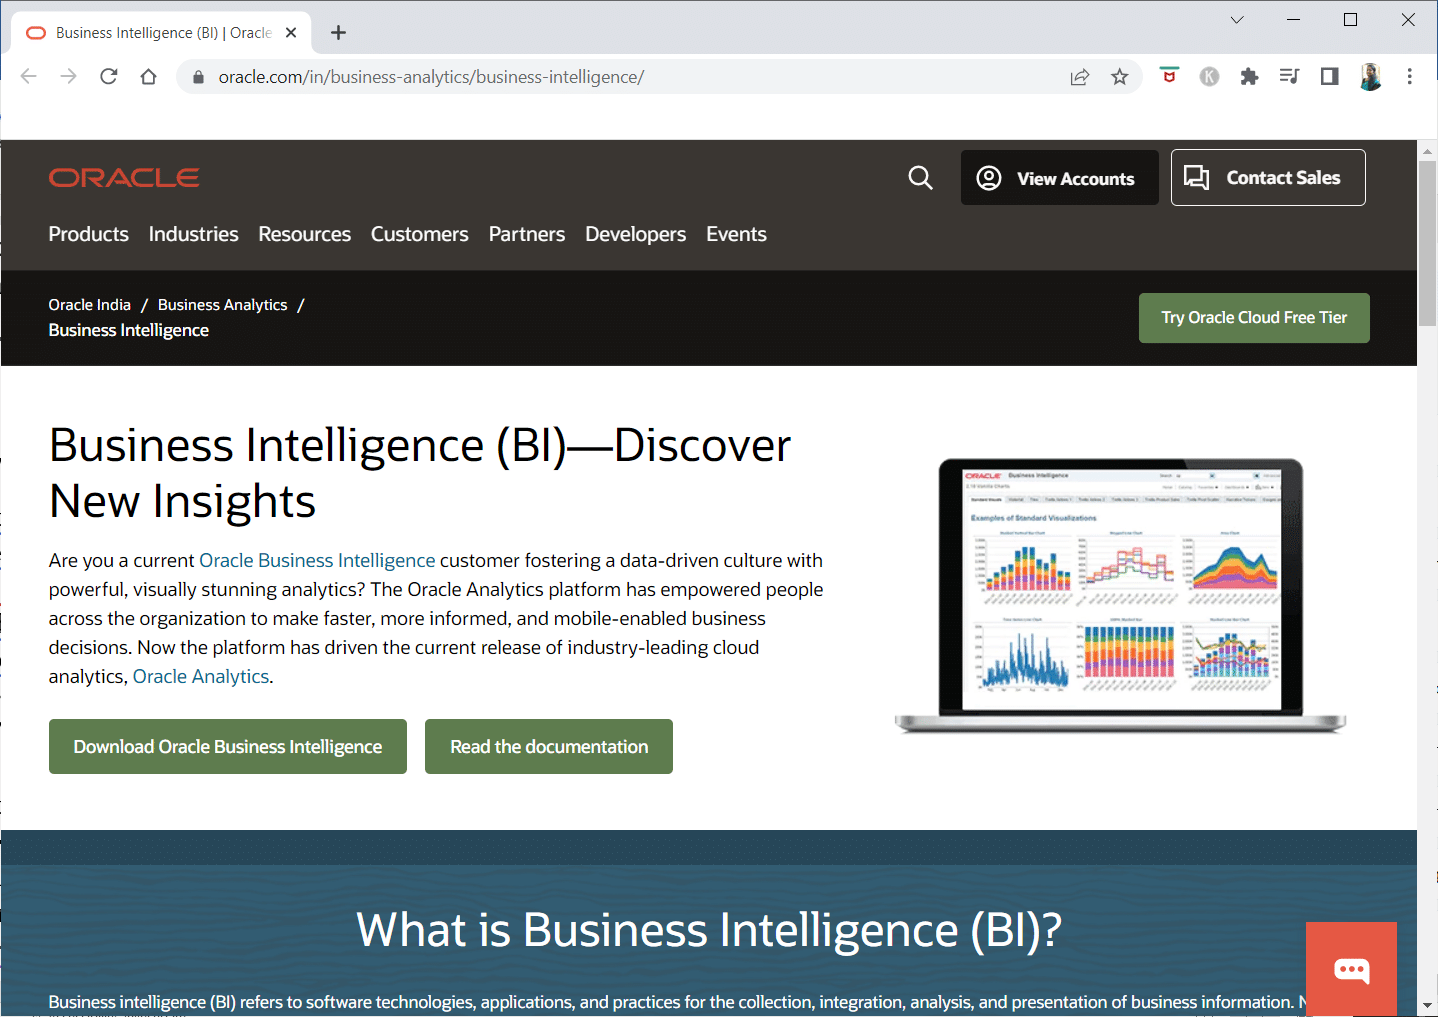
Task: Open the site search magnifier icon
Action: pyautogui.click(x=920, y=178)
